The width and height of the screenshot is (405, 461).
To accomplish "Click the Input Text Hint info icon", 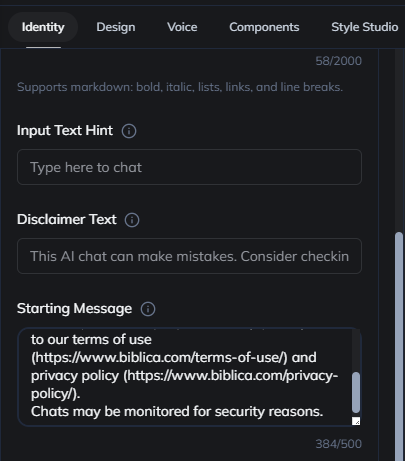I will [x=129, y=131].
